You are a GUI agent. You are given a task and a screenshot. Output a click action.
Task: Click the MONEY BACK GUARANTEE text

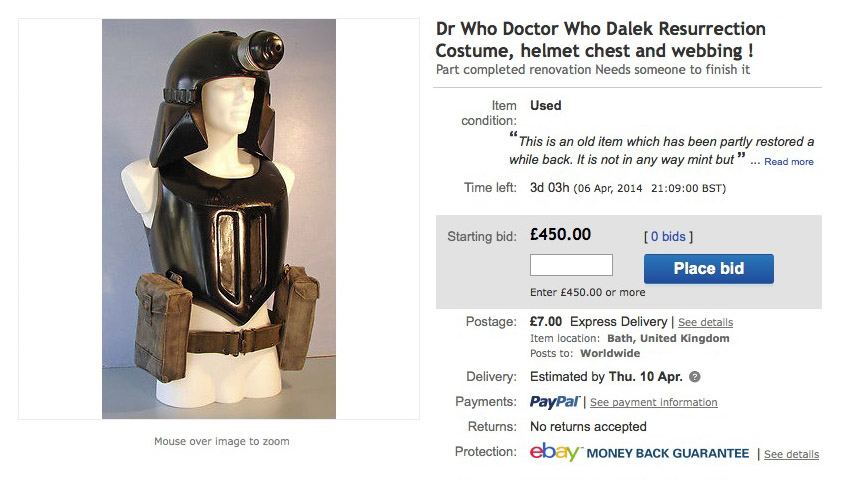(668, 454)
